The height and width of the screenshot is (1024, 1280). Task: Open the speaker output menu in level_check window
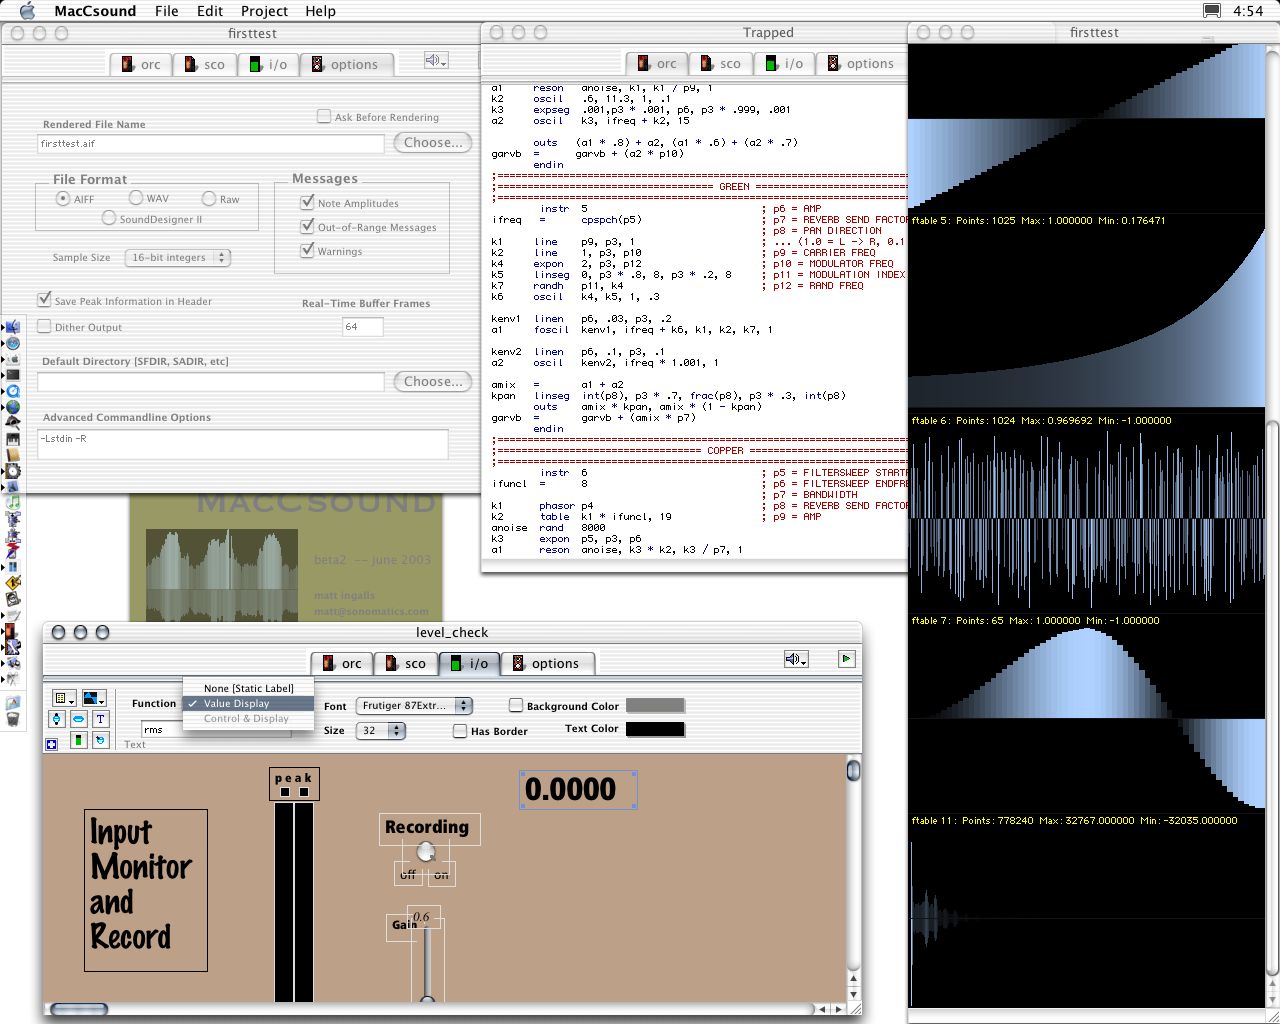click(796, 659)
